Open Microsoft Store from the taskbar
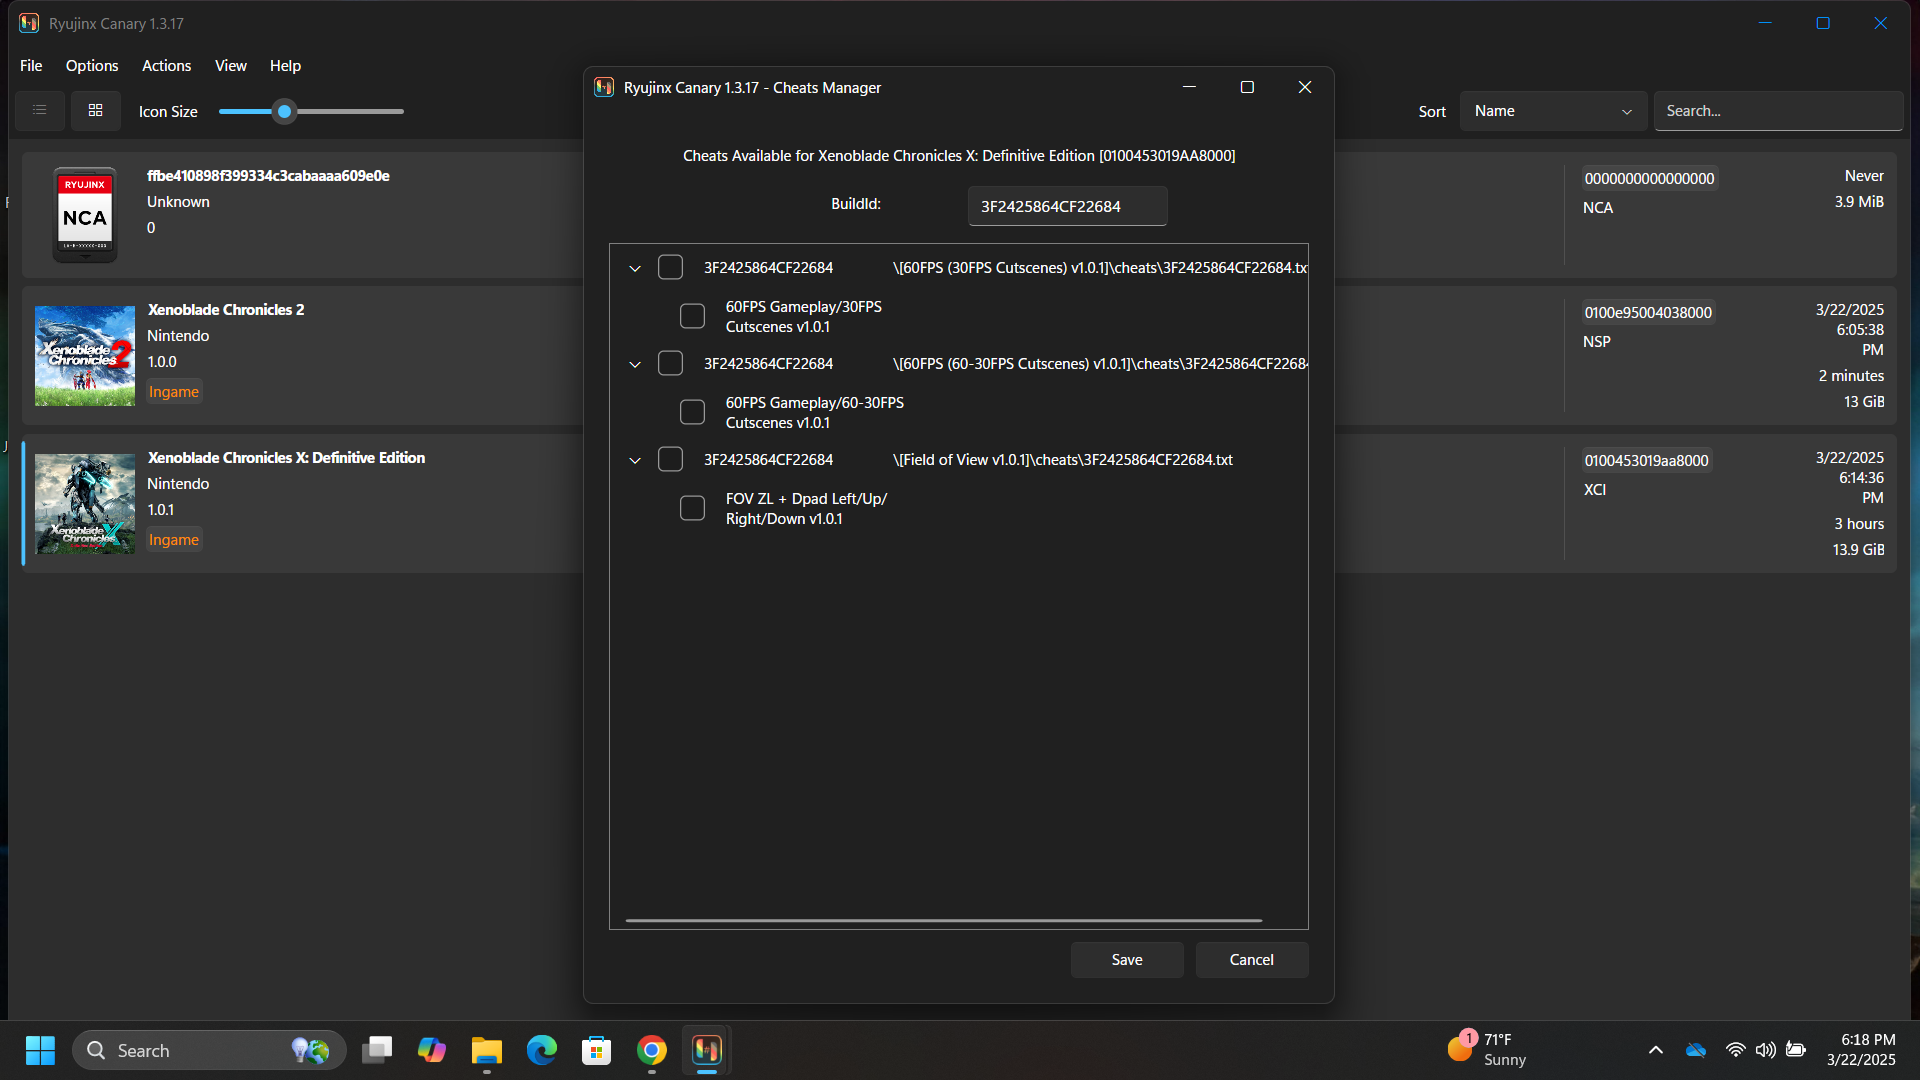This screenshot has height=1080, width=1920. coord(597,1050)
